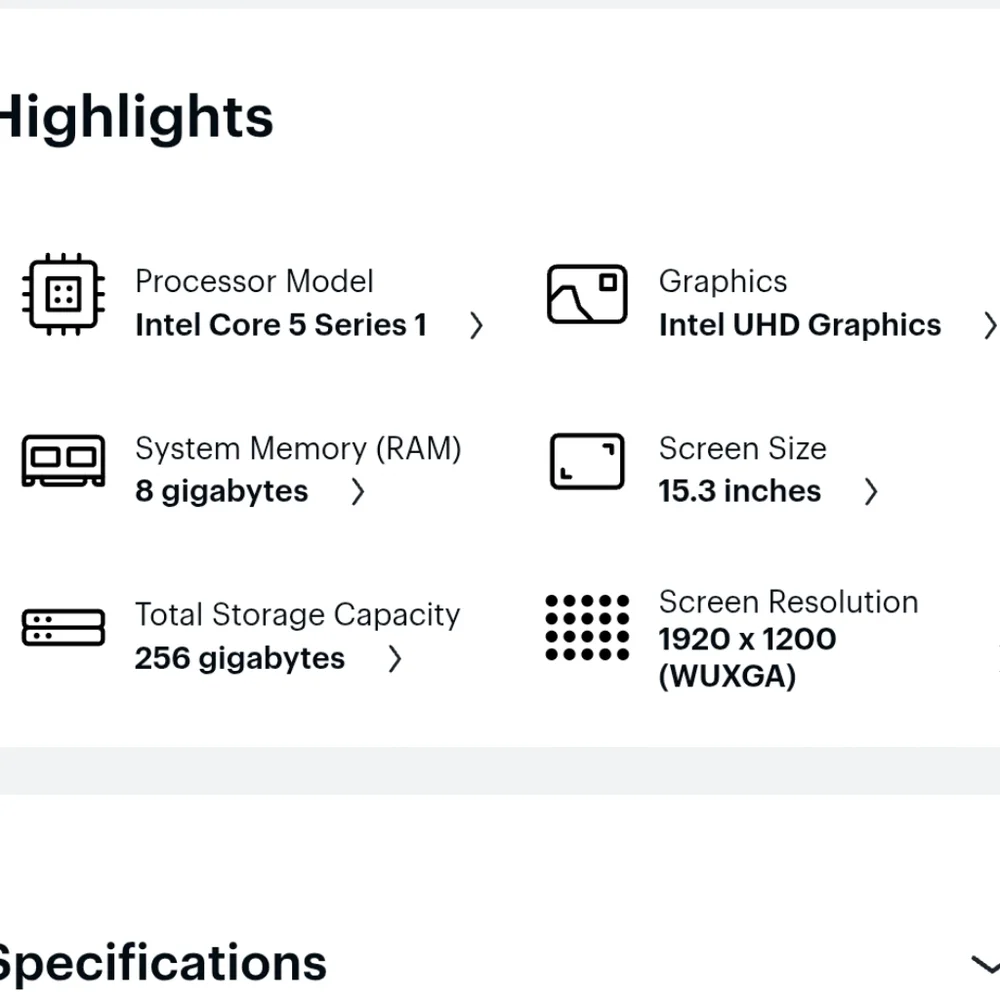This screenshot has height=1000, width=1000.
Task: Open the 15.3 inches screen size chevron
Action: pyautogui.click(x=871, y=492)
